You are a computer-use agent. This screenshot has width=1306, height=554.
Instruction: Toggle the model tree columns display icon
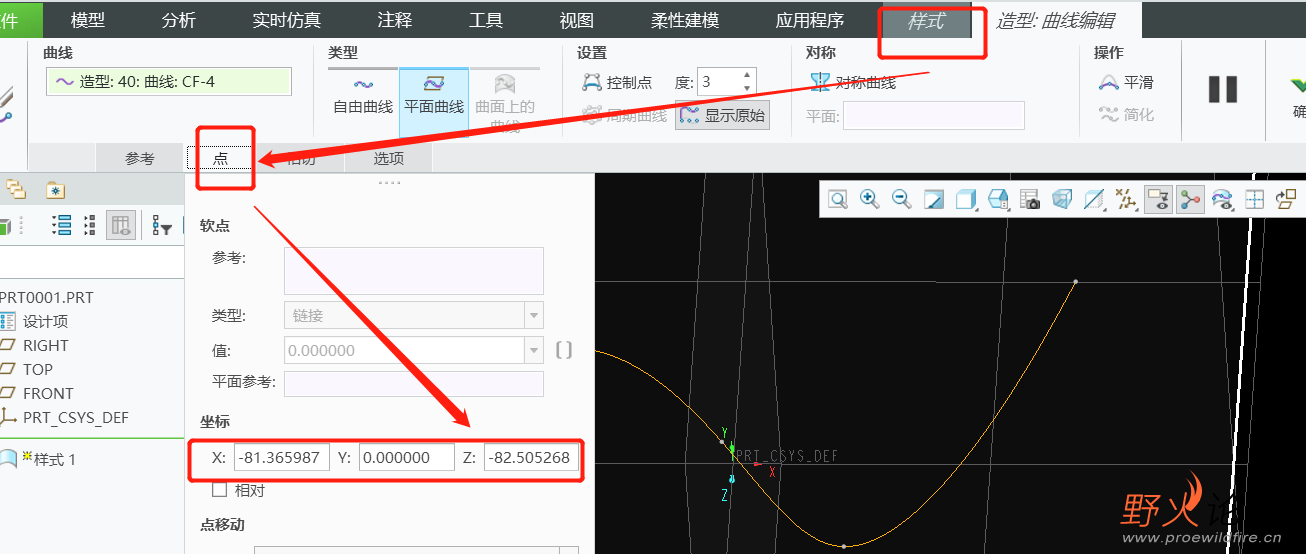click(121, 225)
